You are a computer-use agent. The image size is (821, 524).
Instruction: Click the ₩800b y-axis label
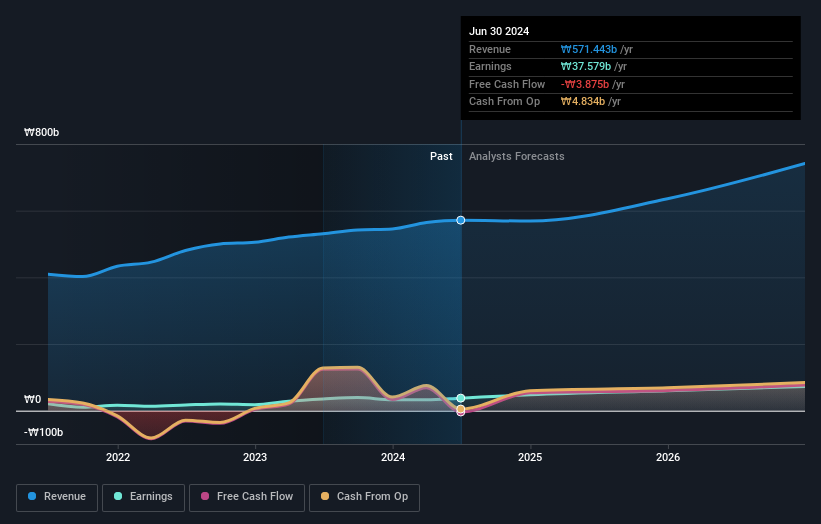(41, 132)
